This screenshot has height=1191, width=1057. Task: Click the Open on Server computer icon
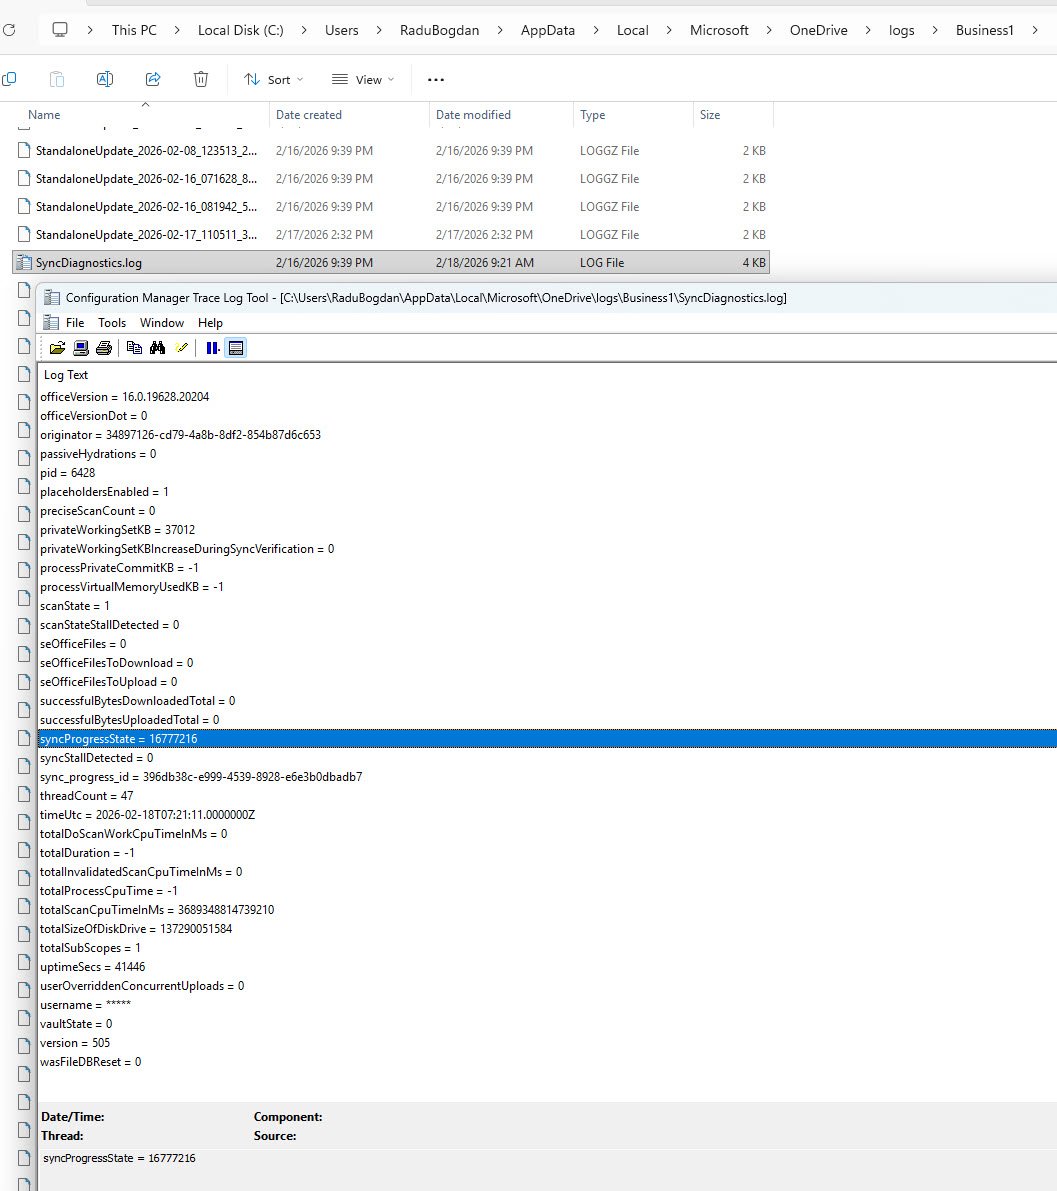[81, 348]
